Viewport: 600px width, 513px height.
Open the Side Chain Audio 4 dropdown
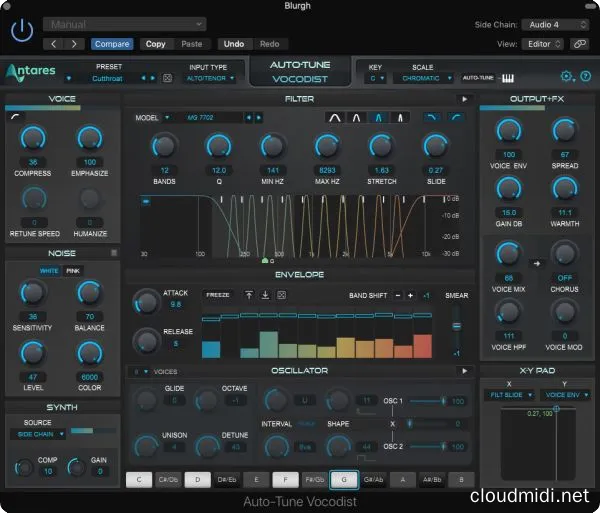pos(558,24)
